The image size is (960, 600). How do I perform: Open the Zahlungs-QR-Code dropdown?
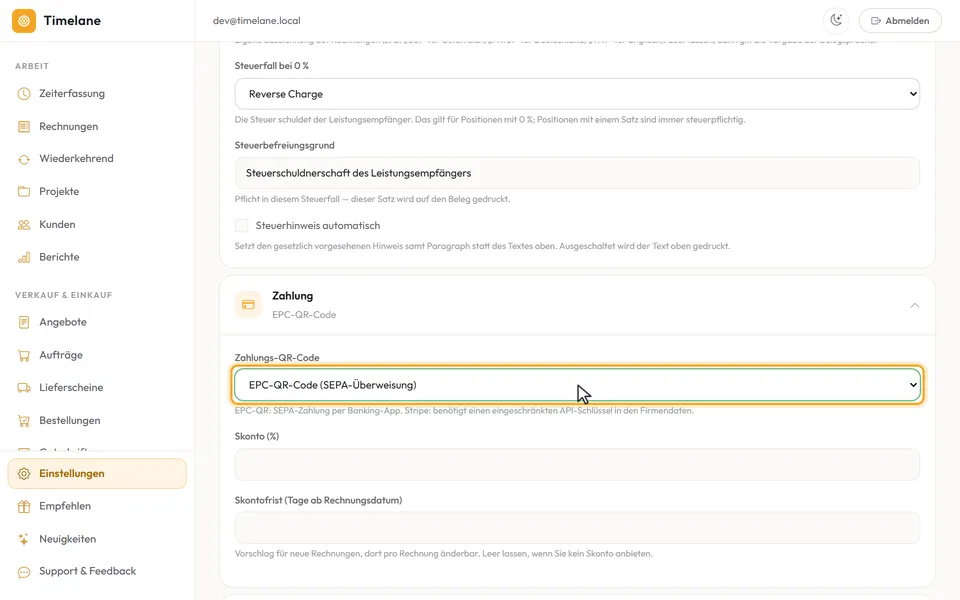[x=577, y=385]
